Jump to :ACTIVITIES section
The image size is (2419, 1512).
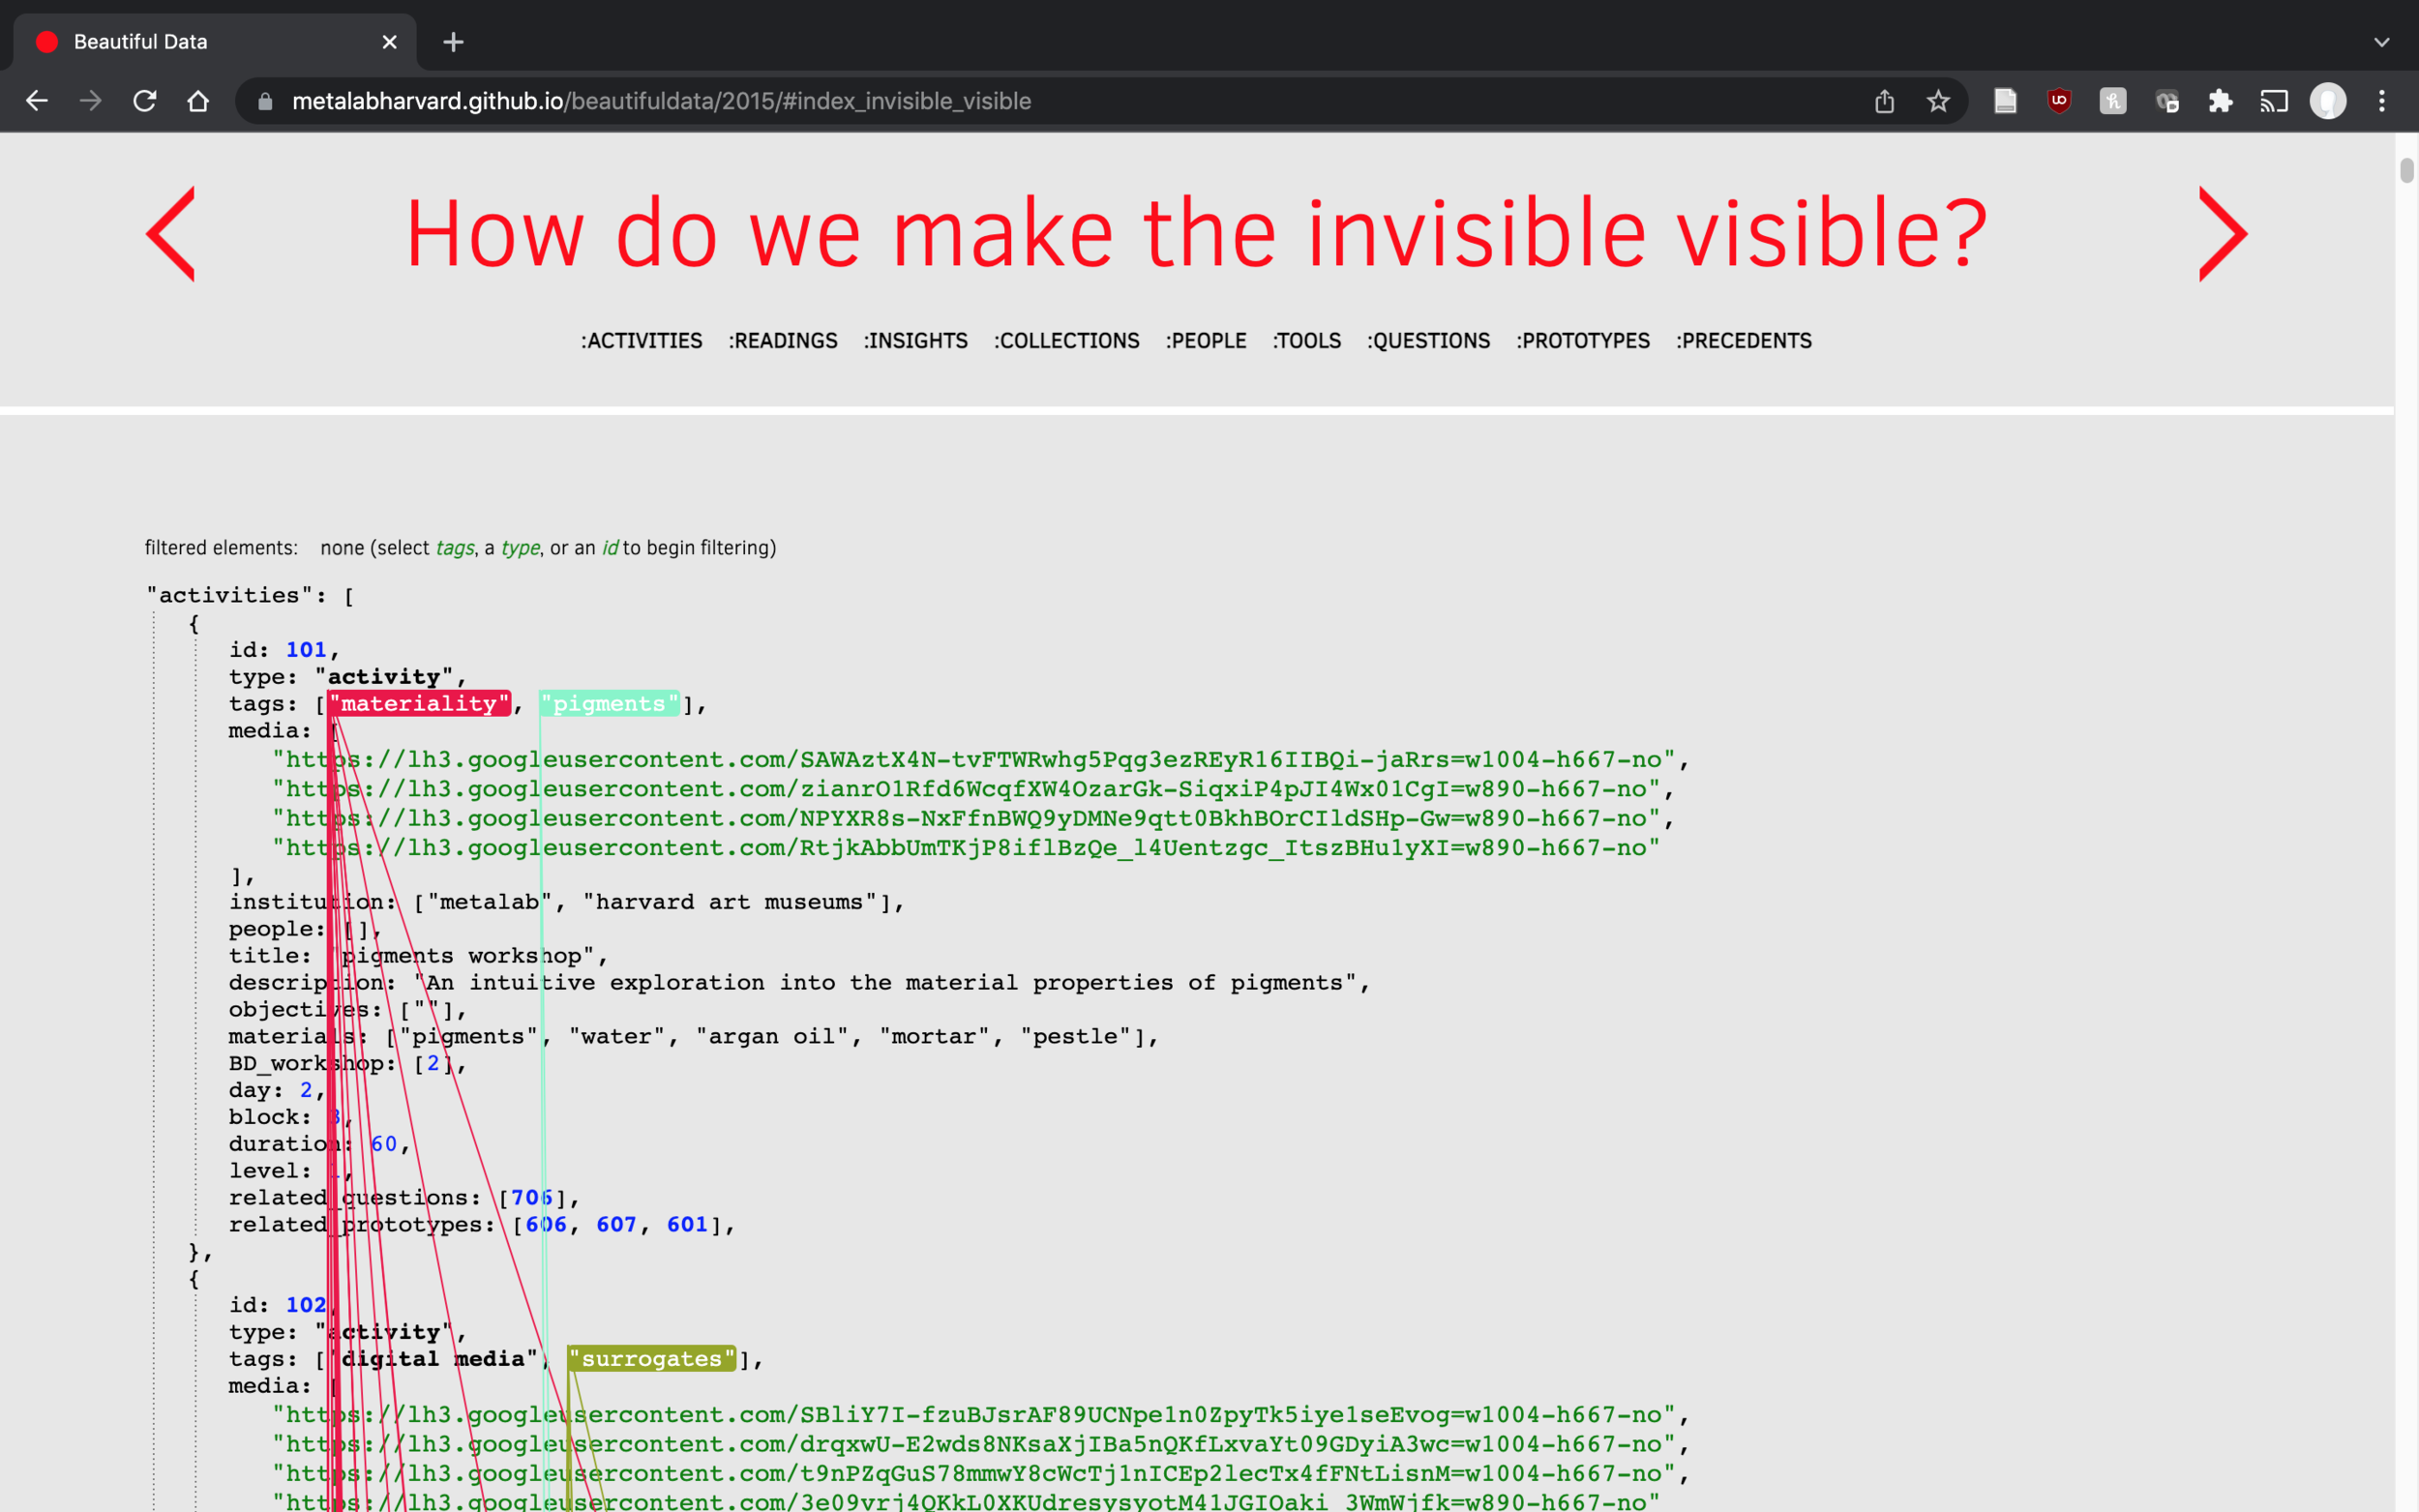(x=641, y=341)
